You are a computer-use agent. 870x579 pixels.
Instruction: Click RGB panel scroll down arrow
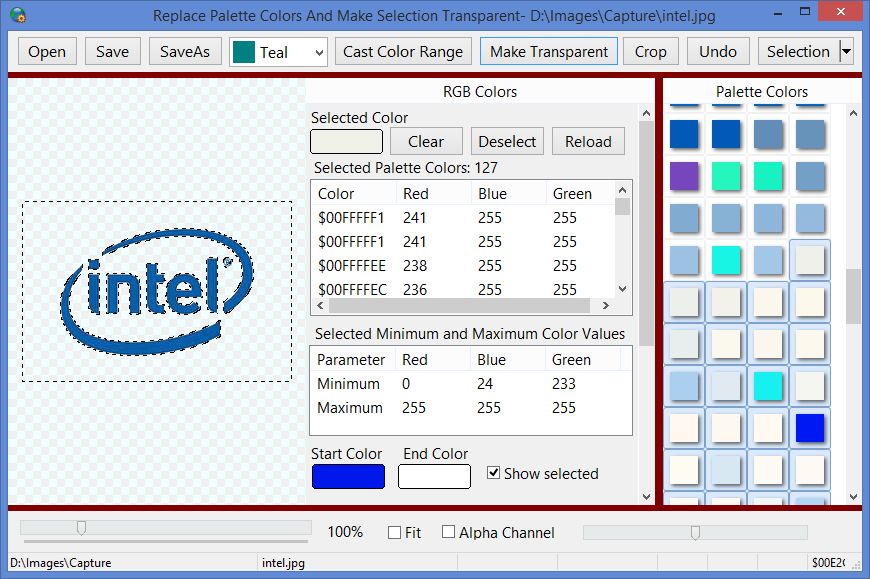(646, 496)
